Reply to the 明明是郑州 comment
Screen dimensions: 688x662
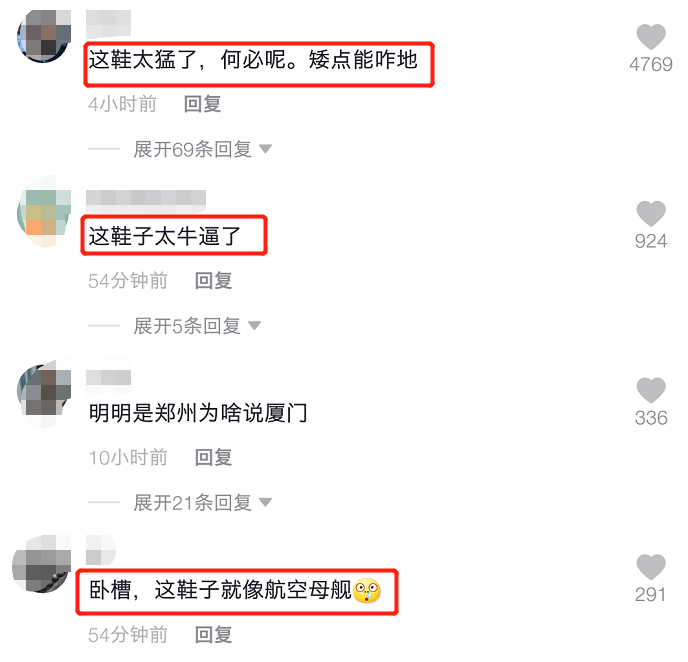pyautogui.click(x=214, y=458)
